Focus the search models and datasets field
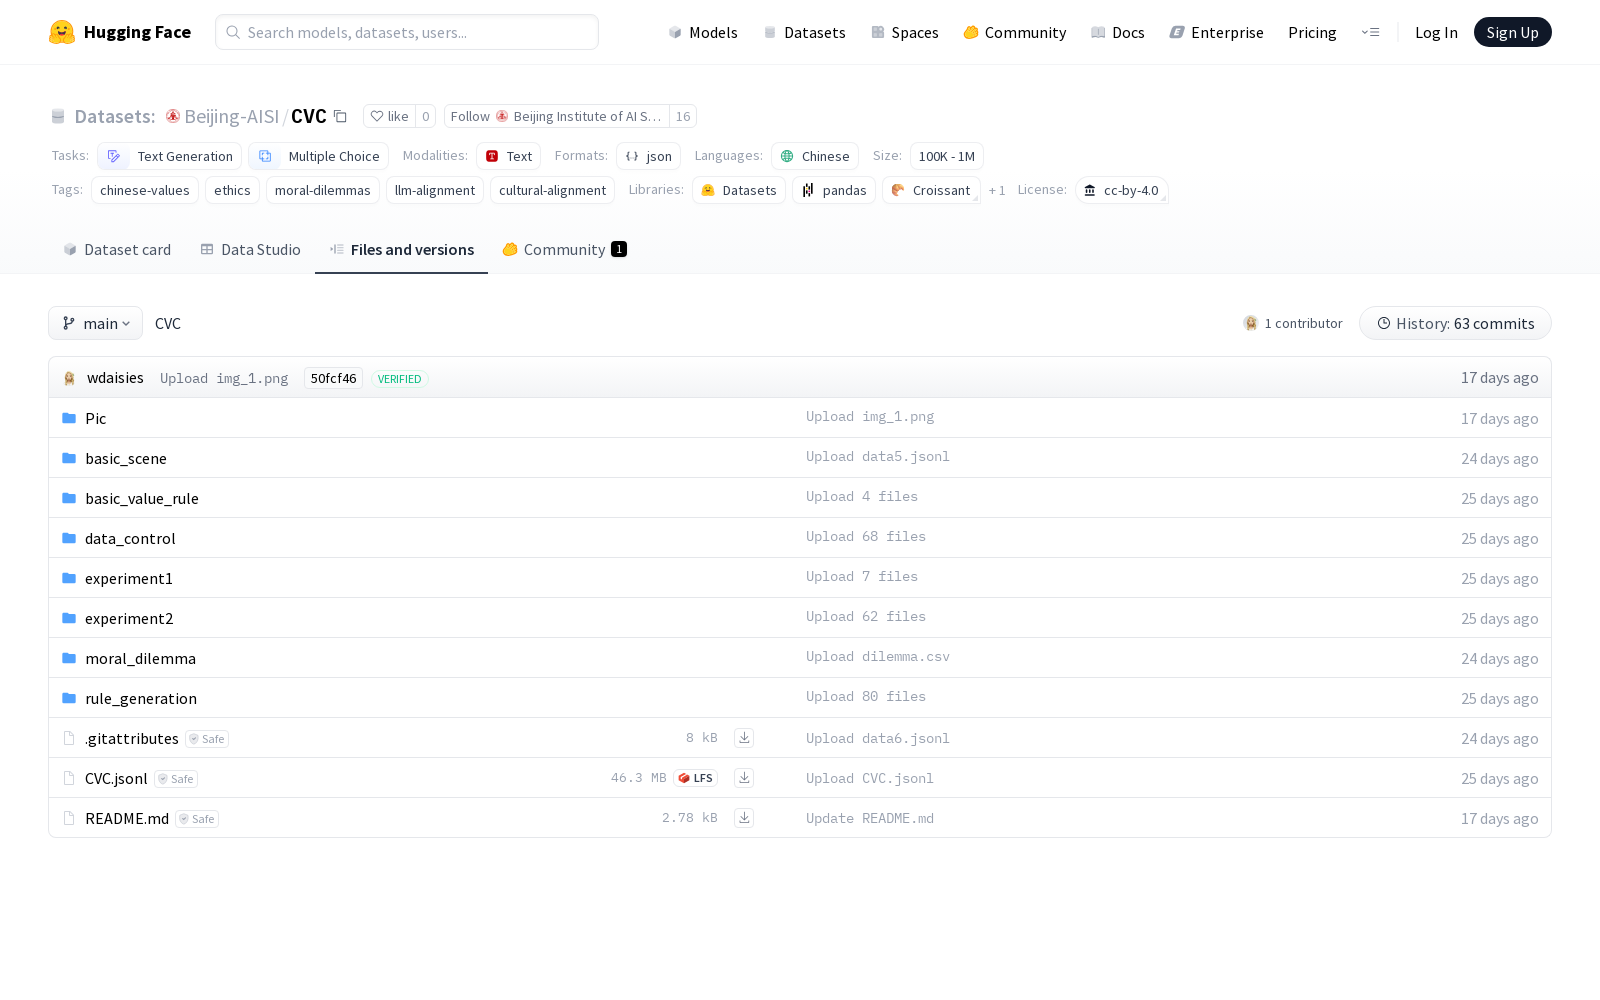Image resolution: width=1600 pixels, height=1000 pixels. [407, 32]
